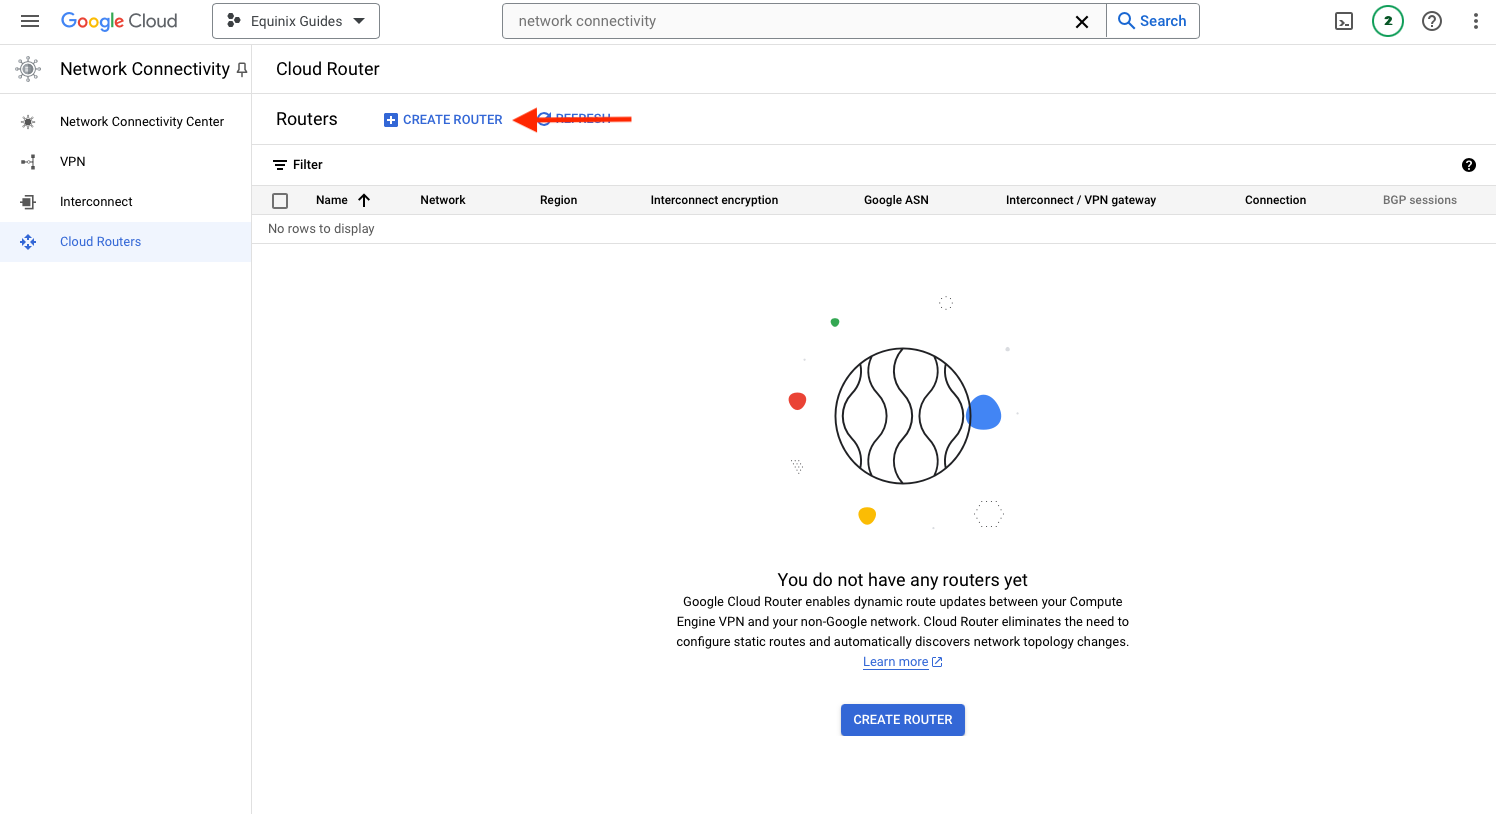The width and height of the screenshot is (1496, 814).
Task: Click the Cloud Routers sidebar icon
Action: click(x=28, y=242)
